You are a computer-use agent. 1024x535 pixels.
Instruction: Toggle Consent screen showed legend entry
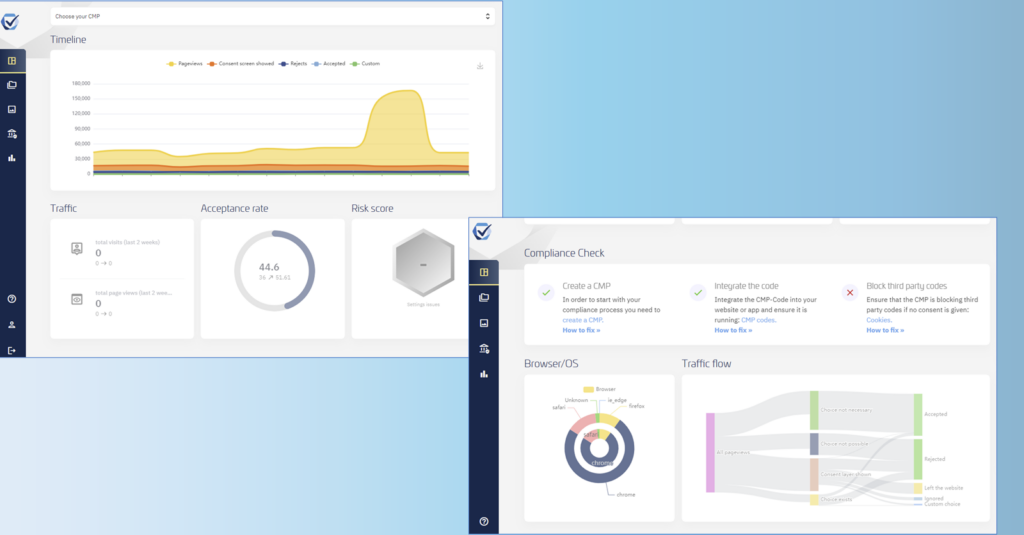[x=240, y=64]
